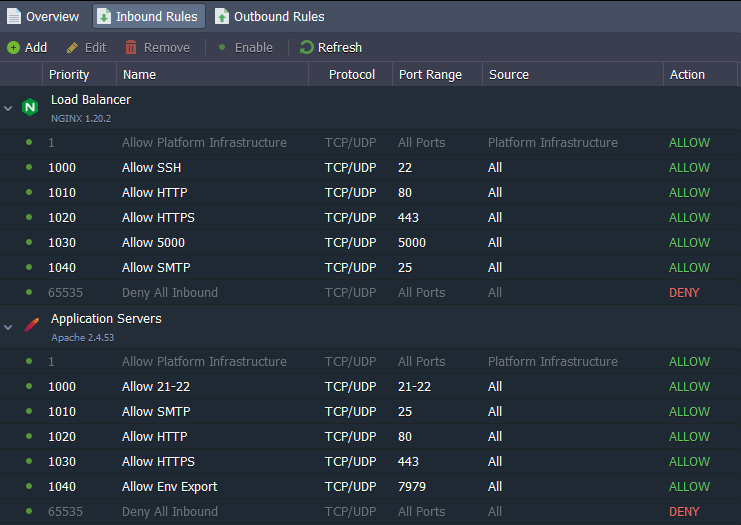The width and height of the screenshot is (741, 525).
Task: Select the Load Balancer Allow HTTPS rule row
Action: 370,217
